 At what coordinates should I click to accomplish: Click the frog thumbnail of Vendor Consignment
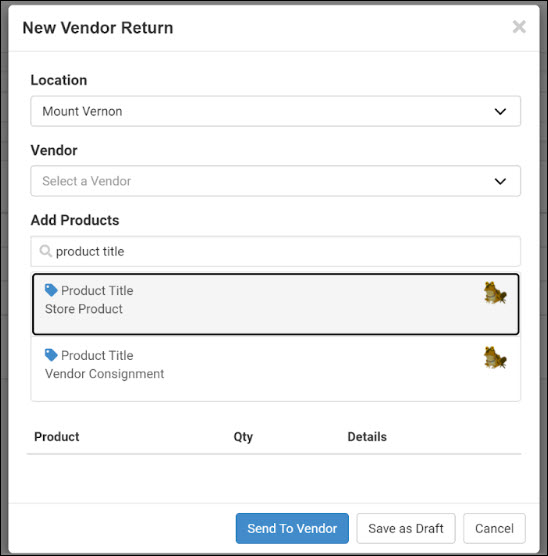point(495,357)
